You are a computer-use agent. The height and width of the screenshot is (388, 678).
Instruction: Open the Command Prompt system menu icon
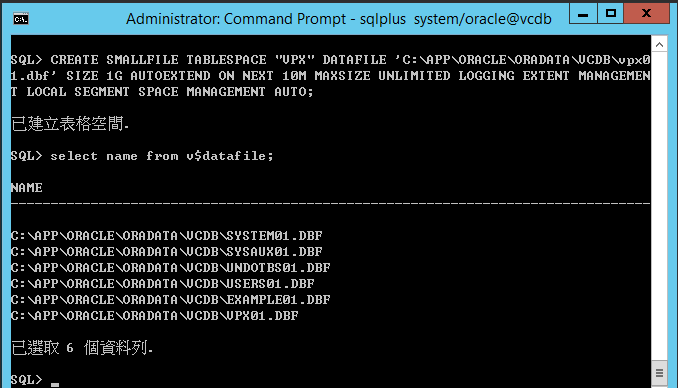[21, 19]
